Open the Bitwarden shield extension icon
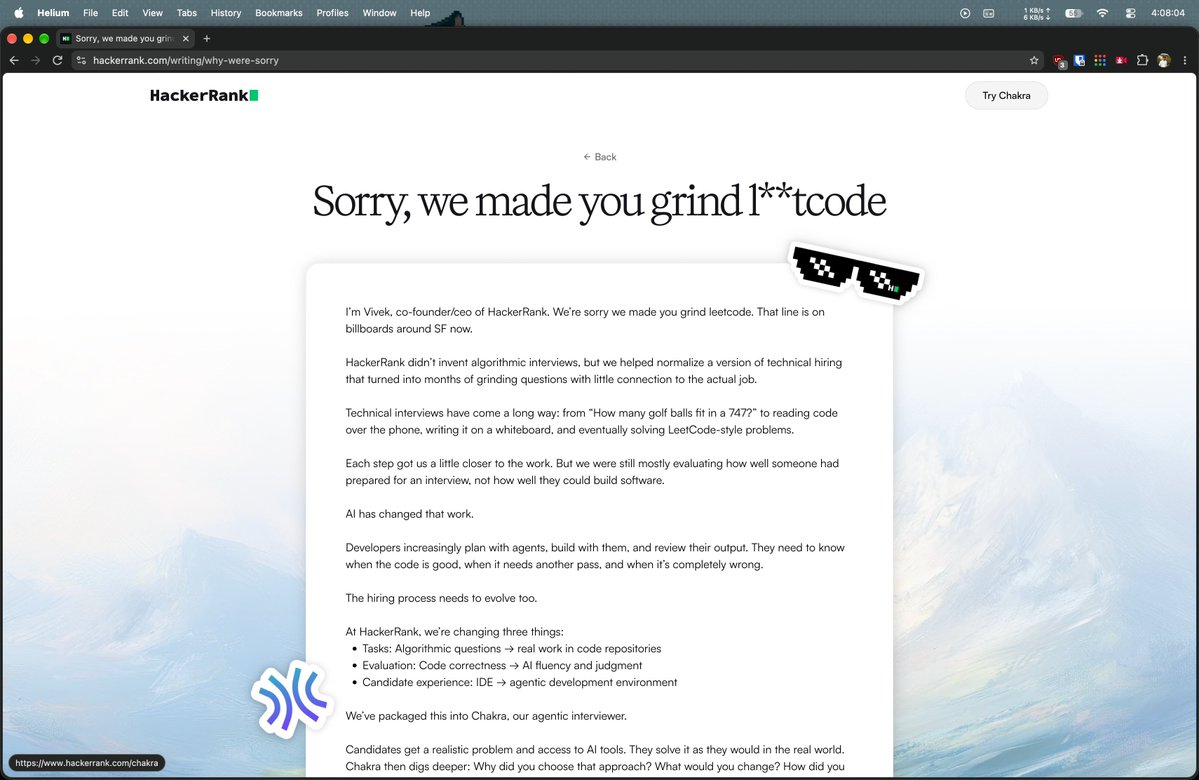Viewport: 1199px width, 780px height. pos(1080,60)
